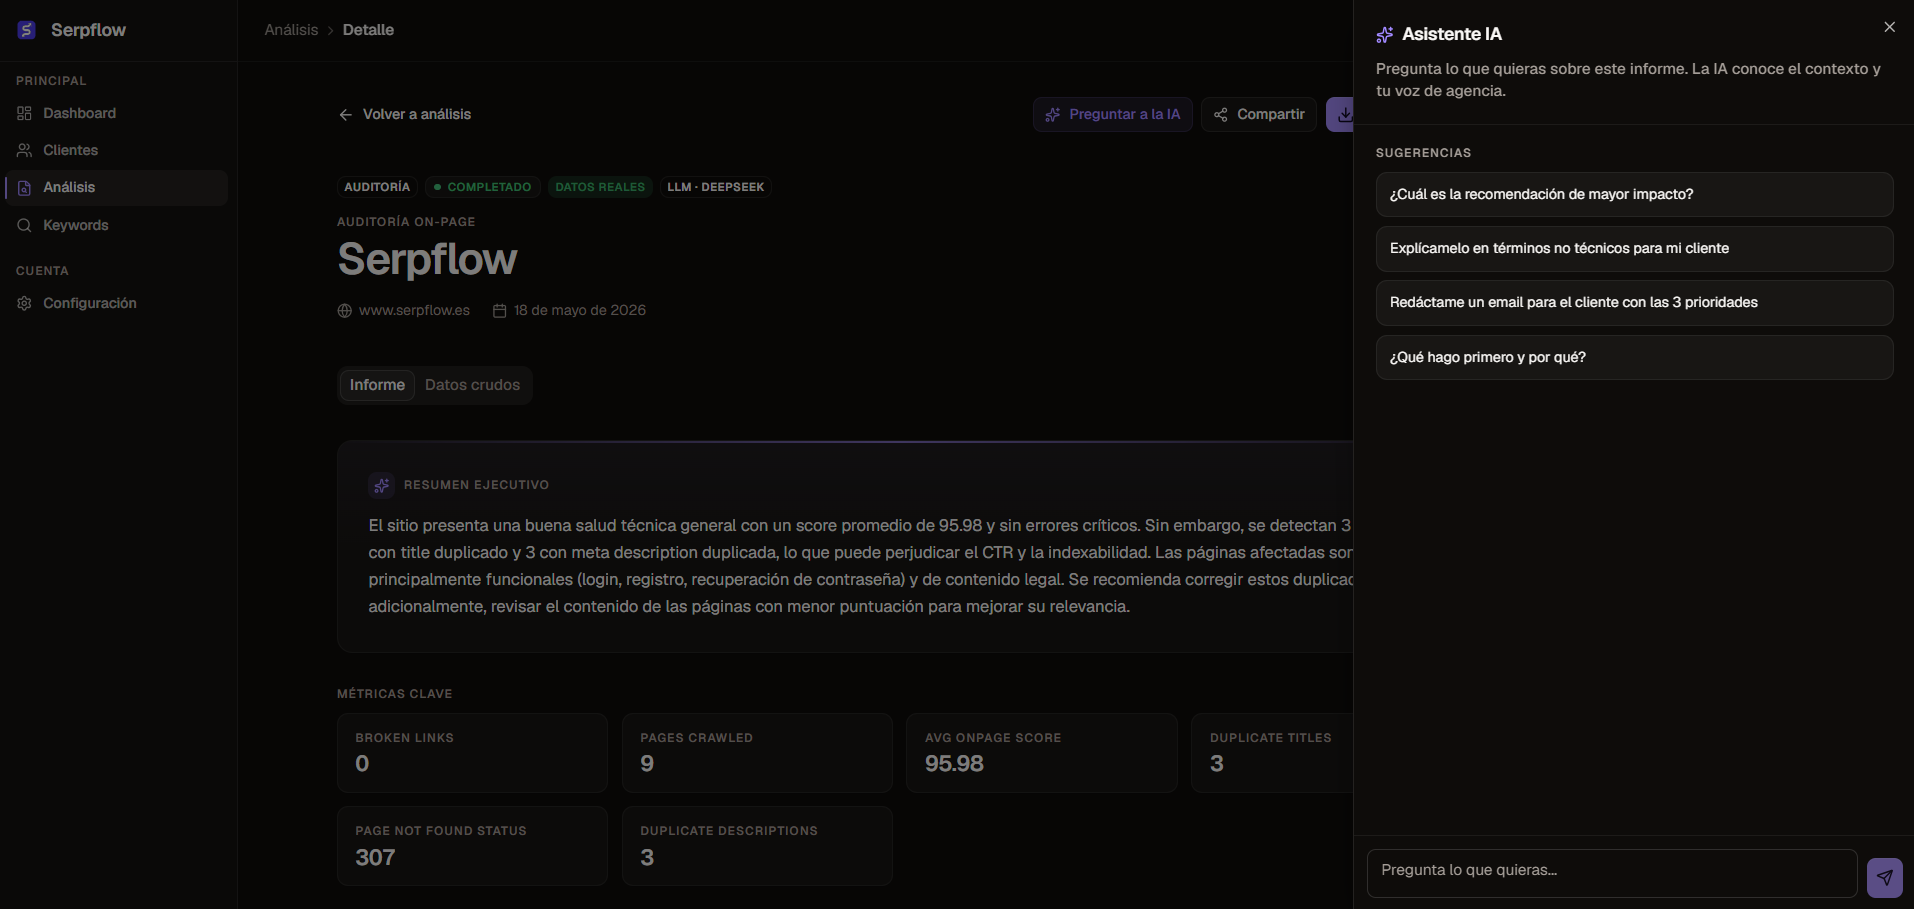Click the Clientes people icon

(24, 150)
